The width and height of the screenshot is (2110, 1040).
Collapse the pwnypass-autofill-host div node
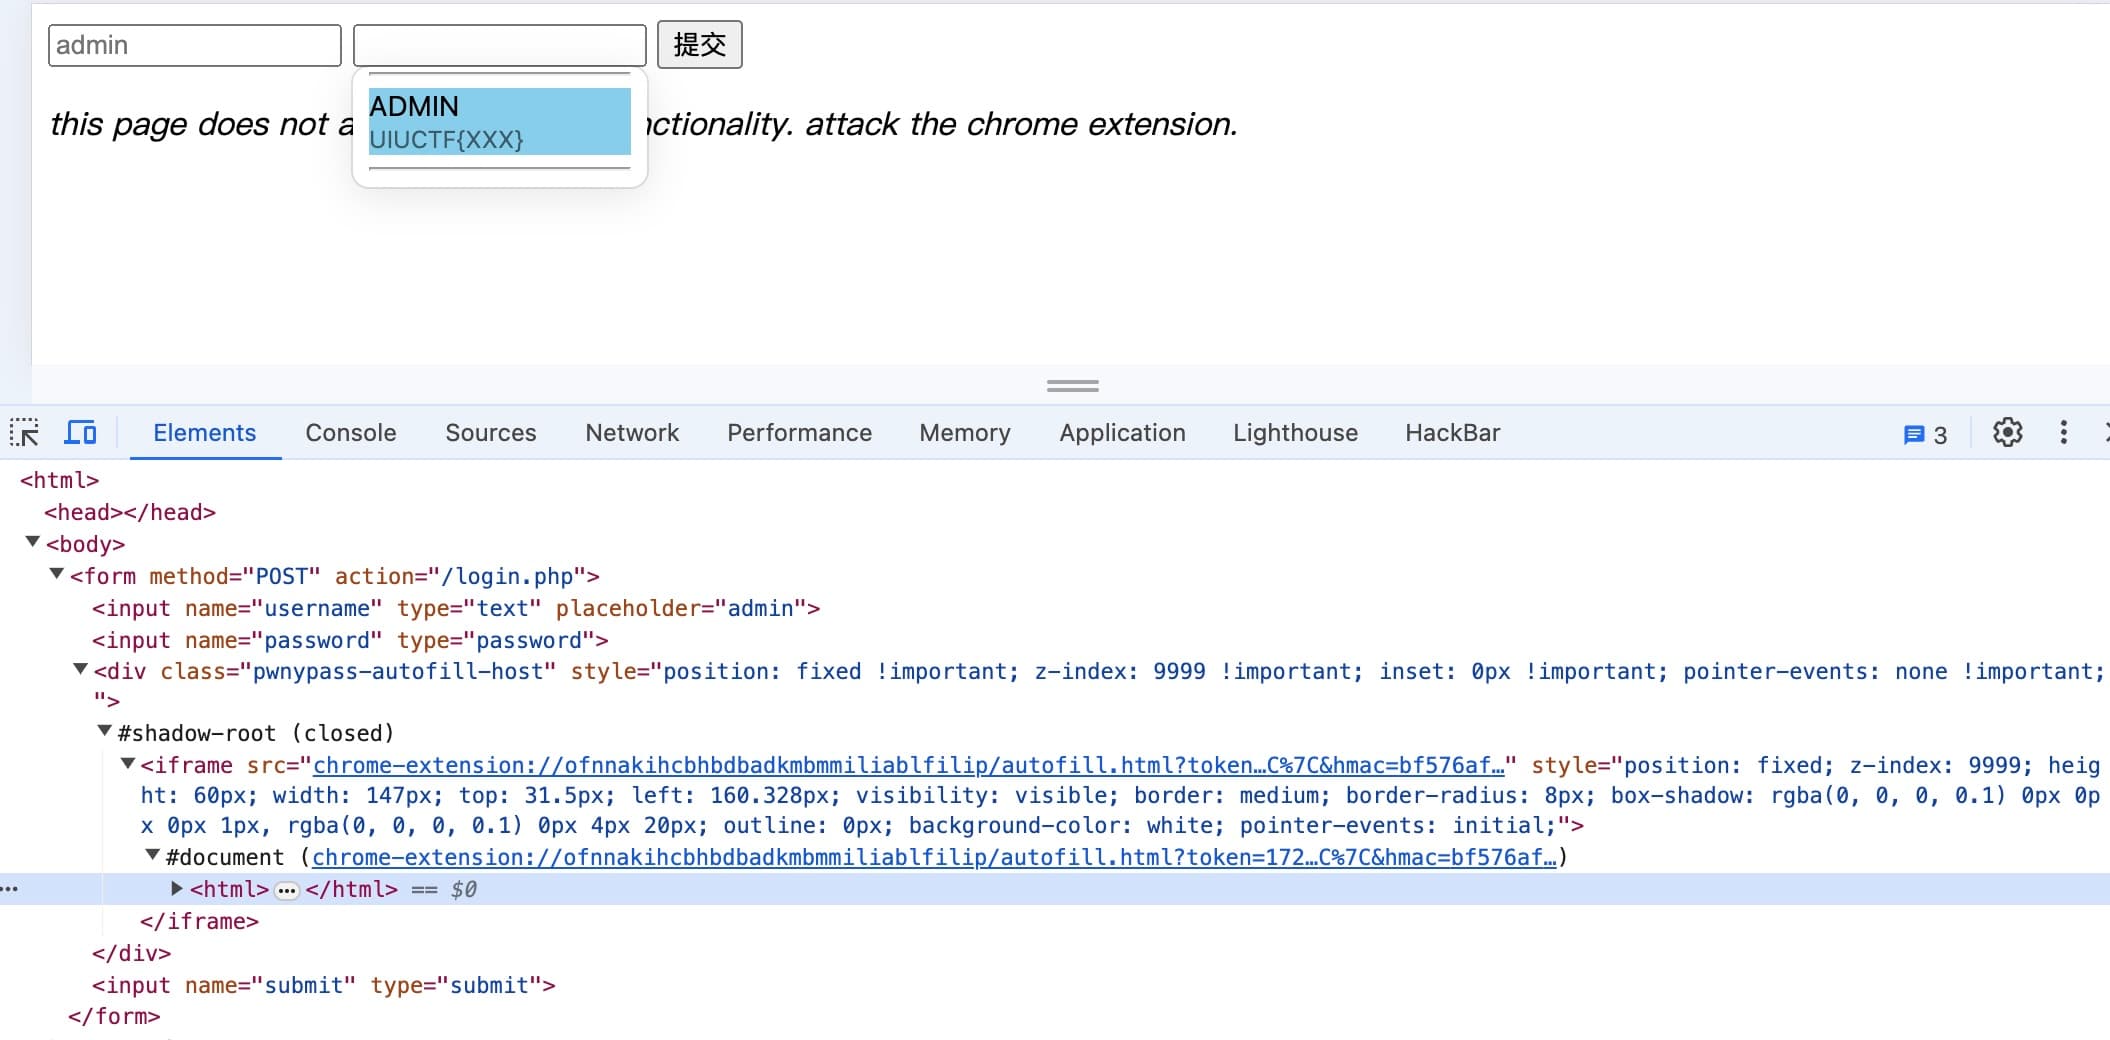pyautogui.click(x=81, y=670)
